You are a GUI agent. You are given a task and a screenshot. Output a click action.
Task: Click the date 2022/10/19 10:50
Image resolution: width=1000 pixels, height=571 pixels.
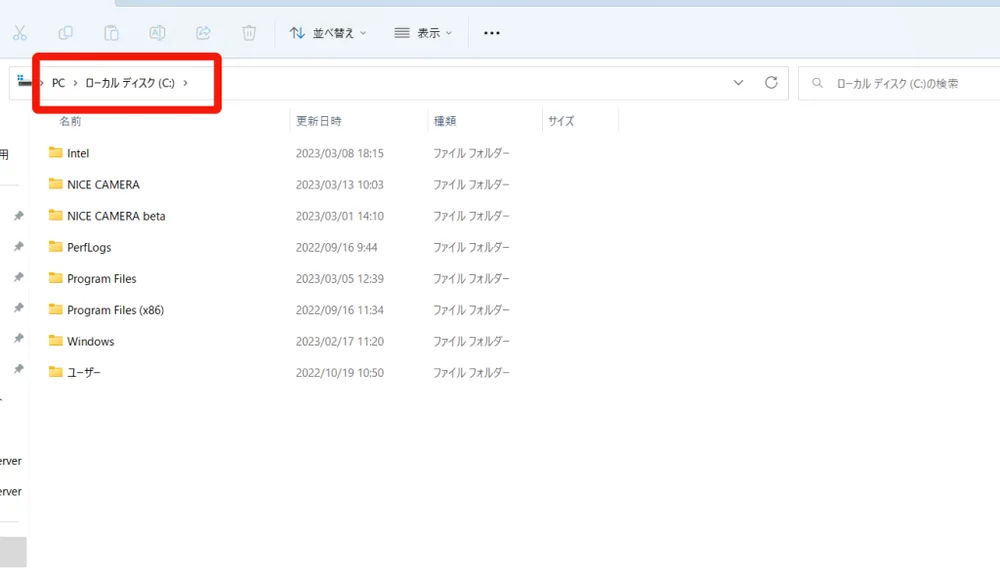click(340, 373)
